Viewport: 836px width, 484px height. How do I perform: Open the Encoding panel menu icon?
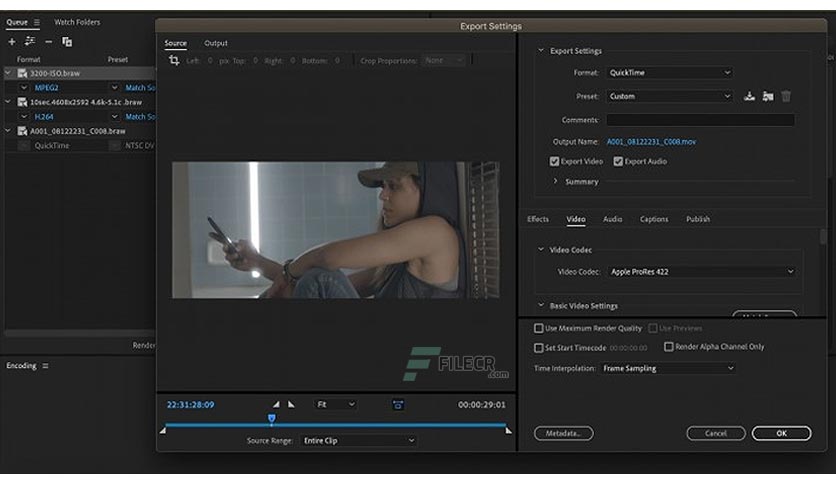click(45, 366)
